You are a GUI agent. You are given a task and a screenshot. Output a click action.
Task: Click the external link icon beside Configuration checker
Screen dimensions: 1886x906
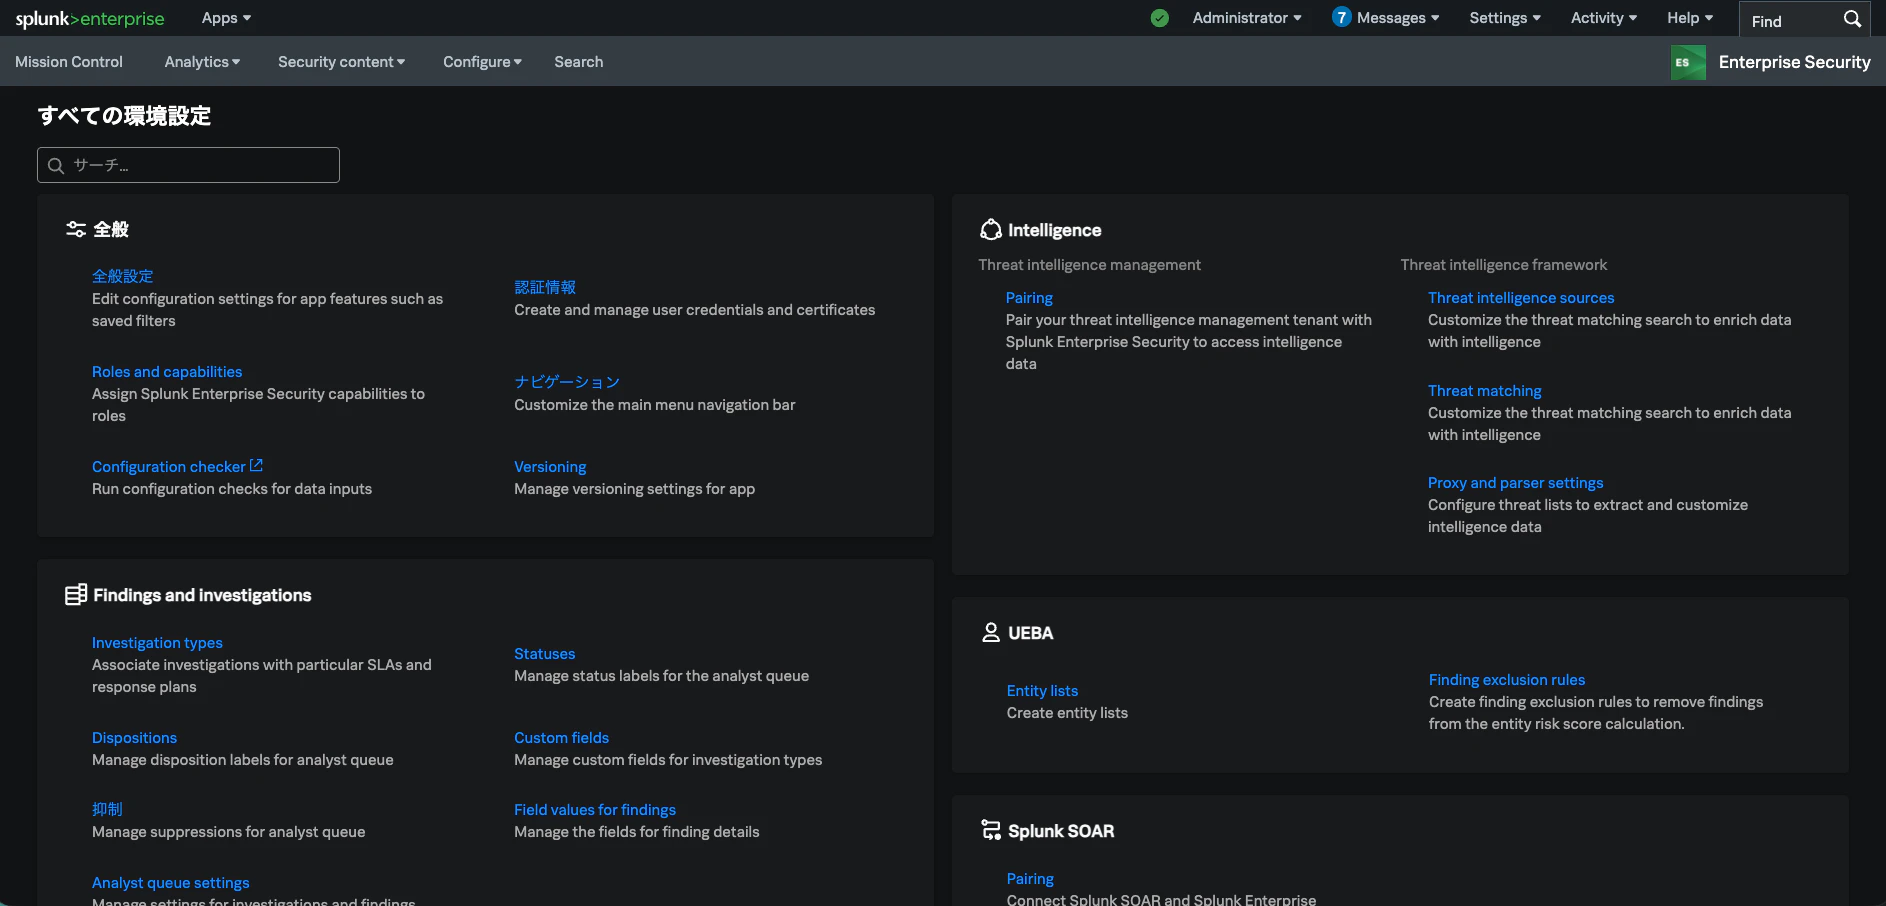tap(257, 465)
